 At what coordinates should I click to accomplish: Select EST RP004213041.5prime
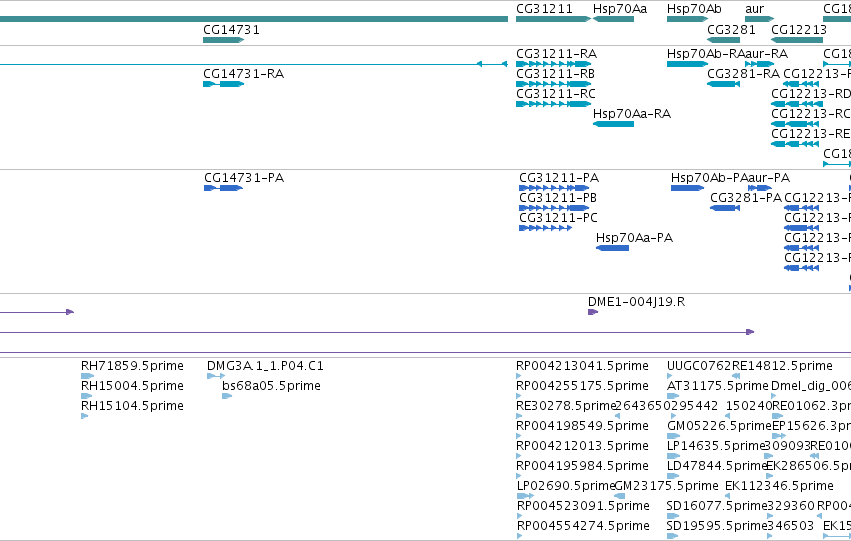click(x=582, y=366)
